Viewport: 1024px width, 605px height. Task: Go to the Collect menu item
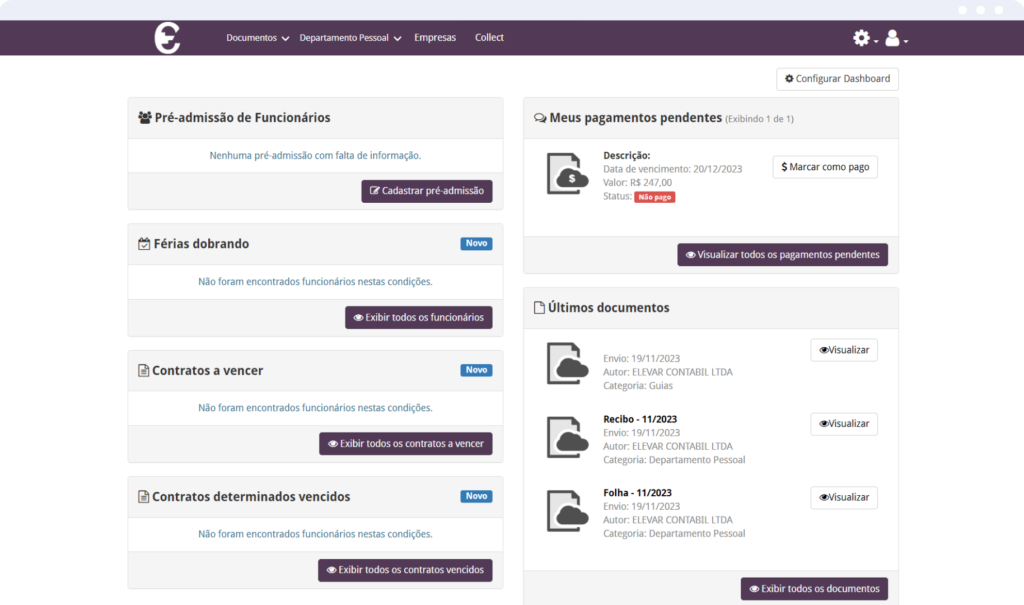489,38
